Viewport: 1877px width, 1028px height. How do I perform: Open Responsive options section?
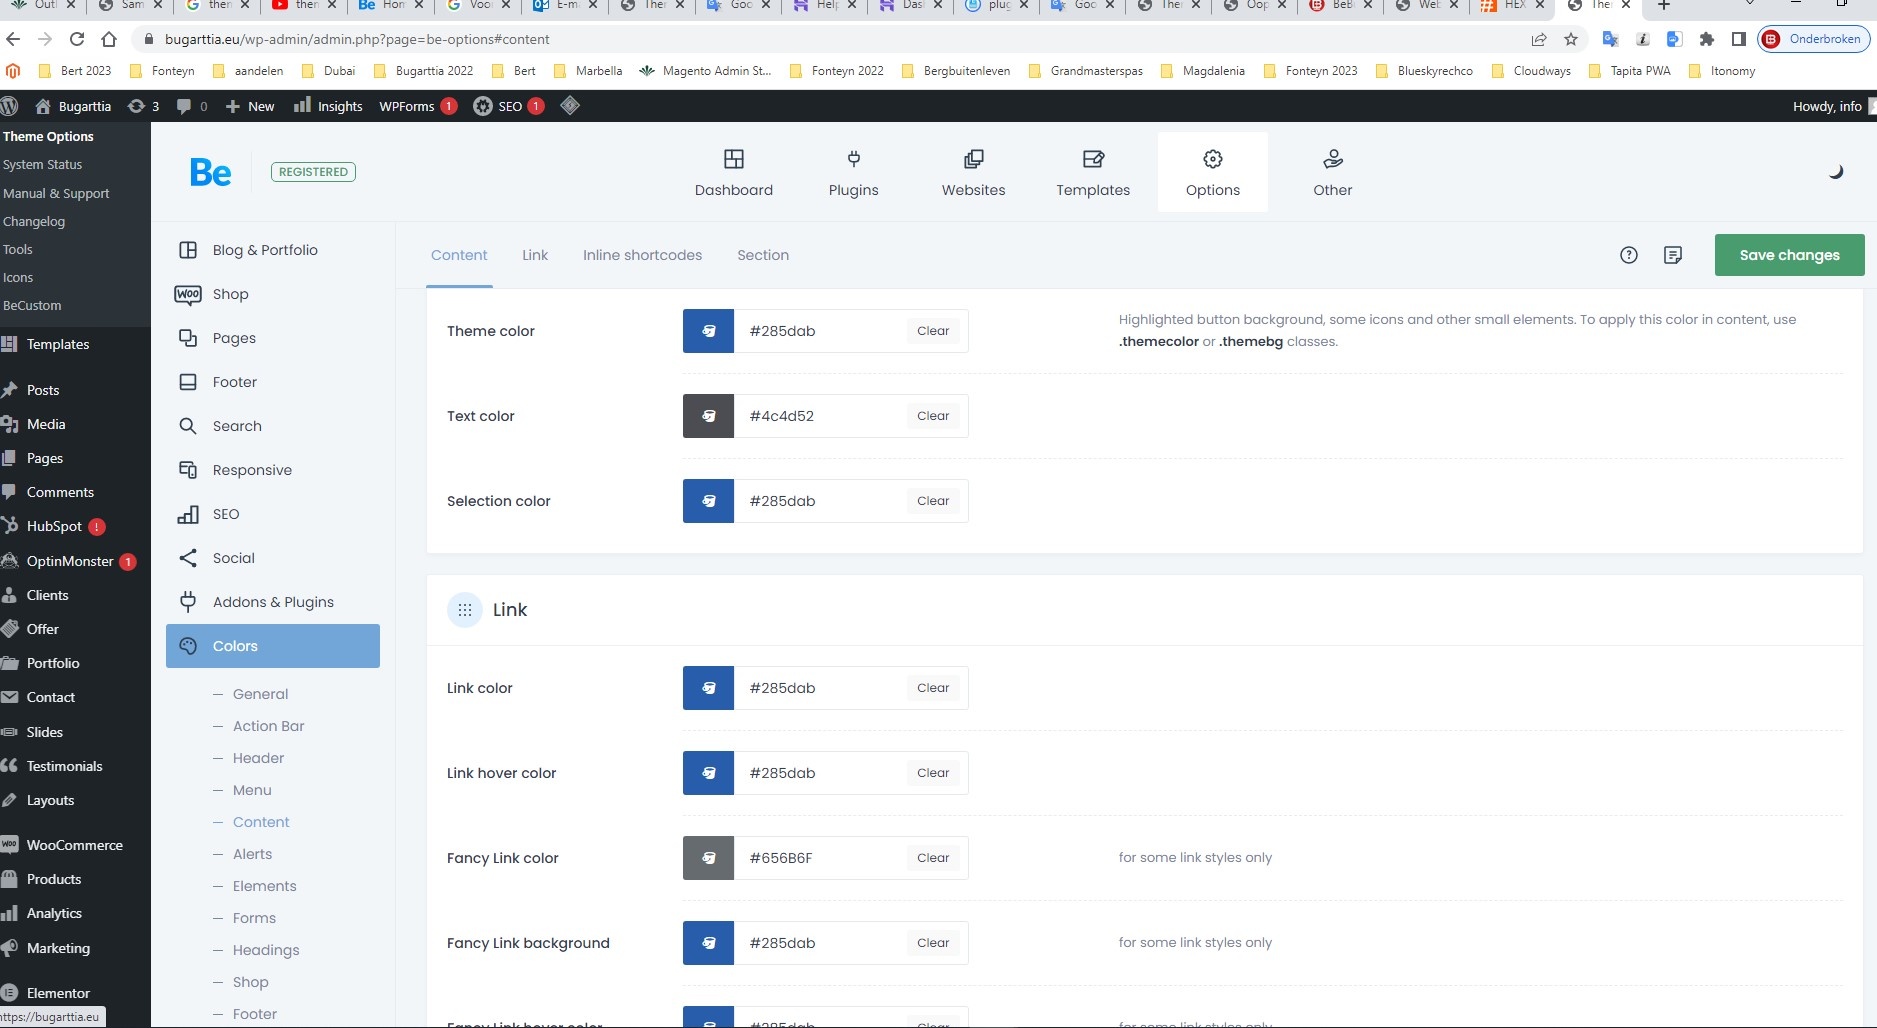coord(273,470)
